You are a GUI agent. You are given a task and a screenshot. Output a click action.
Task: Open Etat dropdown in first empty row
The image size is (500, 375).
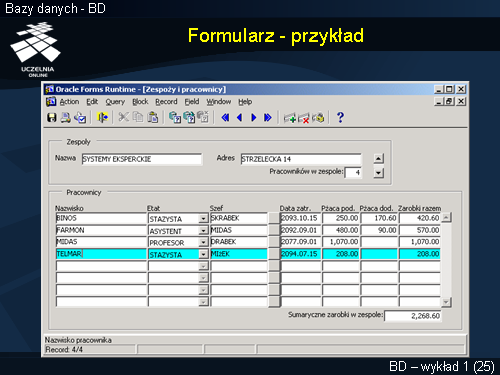(203, 266)
